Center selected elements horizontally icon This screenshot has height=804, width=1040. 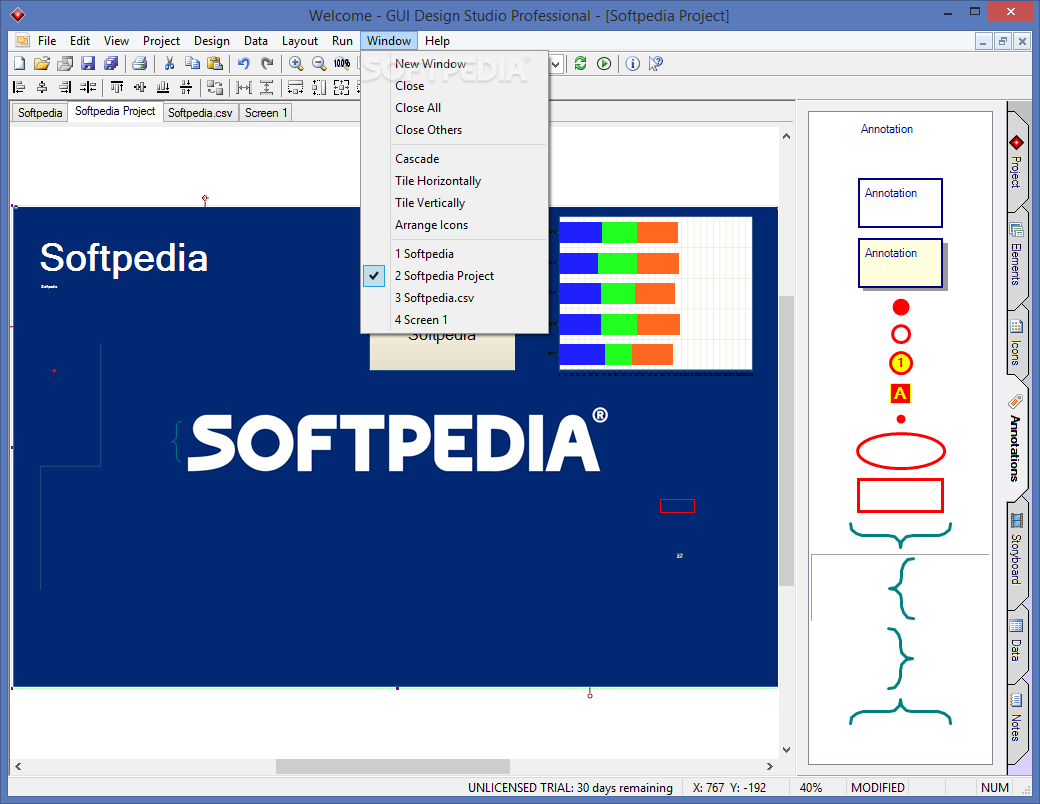tap(42, 87)
